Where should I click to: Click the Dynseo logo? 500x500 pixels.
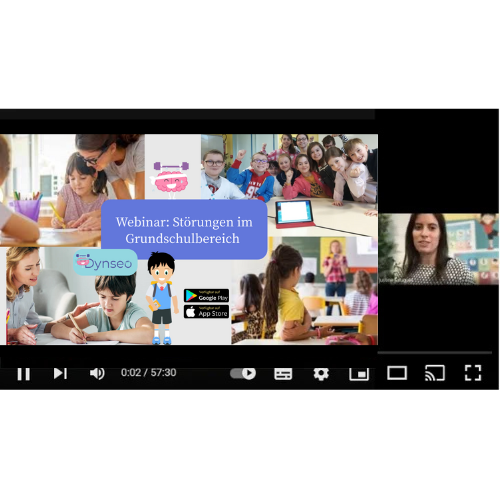click(105, 262)
